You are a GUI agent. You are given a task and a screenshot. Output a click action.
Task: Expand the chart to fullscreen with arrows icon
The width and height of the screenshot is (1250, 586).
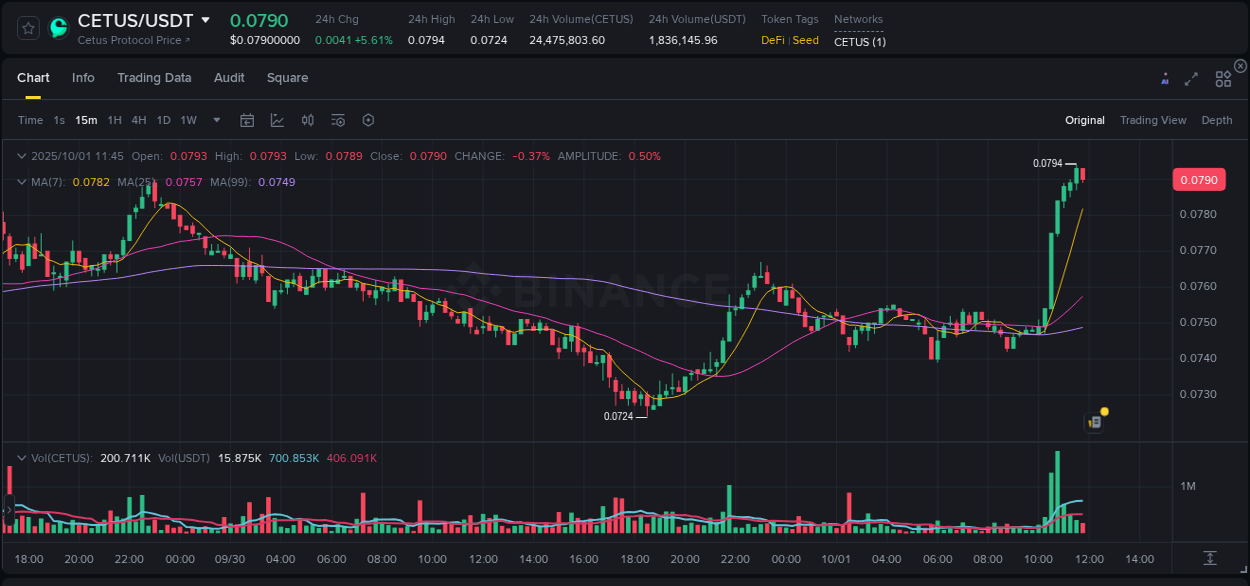(x=1191, y=78)
